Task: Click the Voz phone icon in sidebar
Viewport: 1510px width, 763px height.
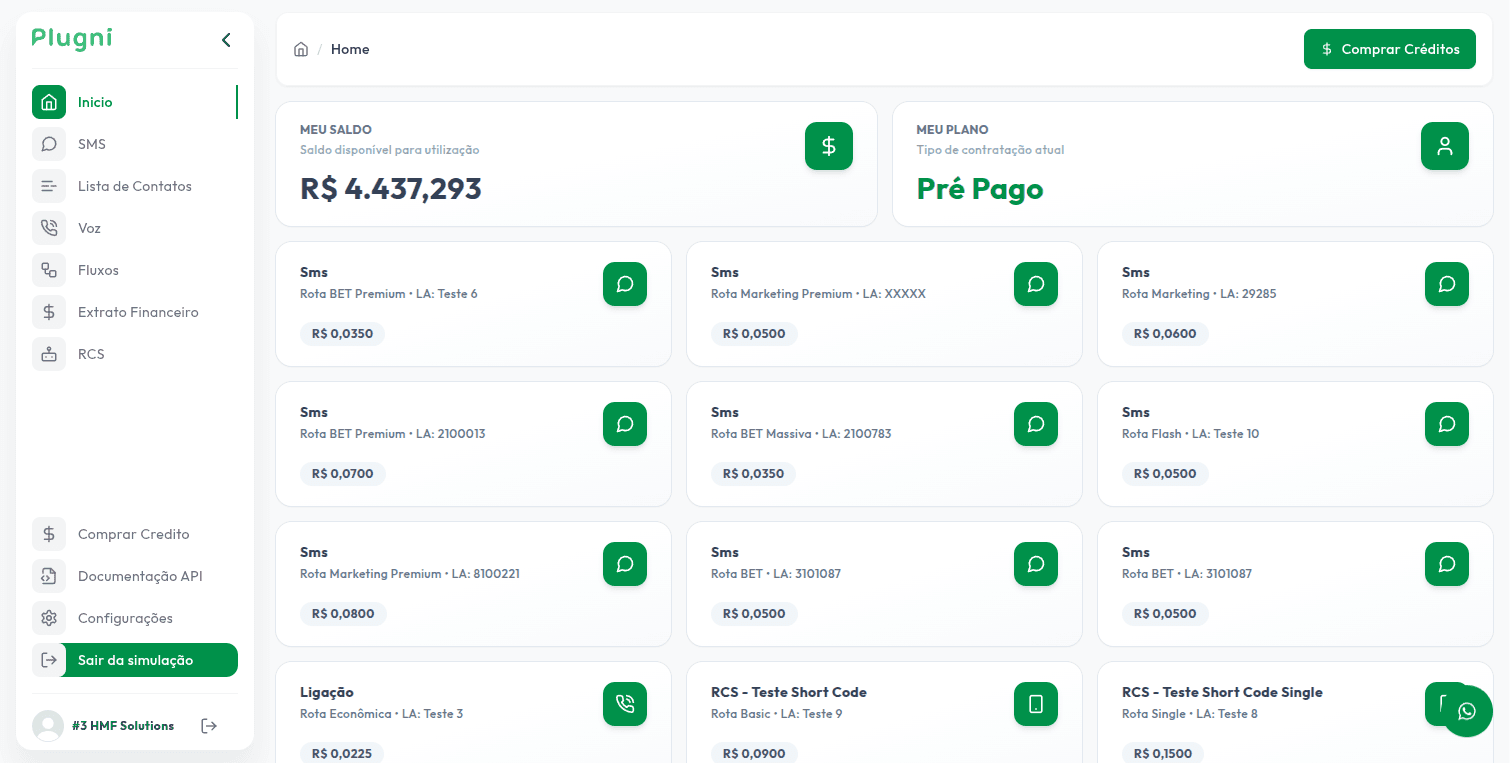Action: [49, 228]
